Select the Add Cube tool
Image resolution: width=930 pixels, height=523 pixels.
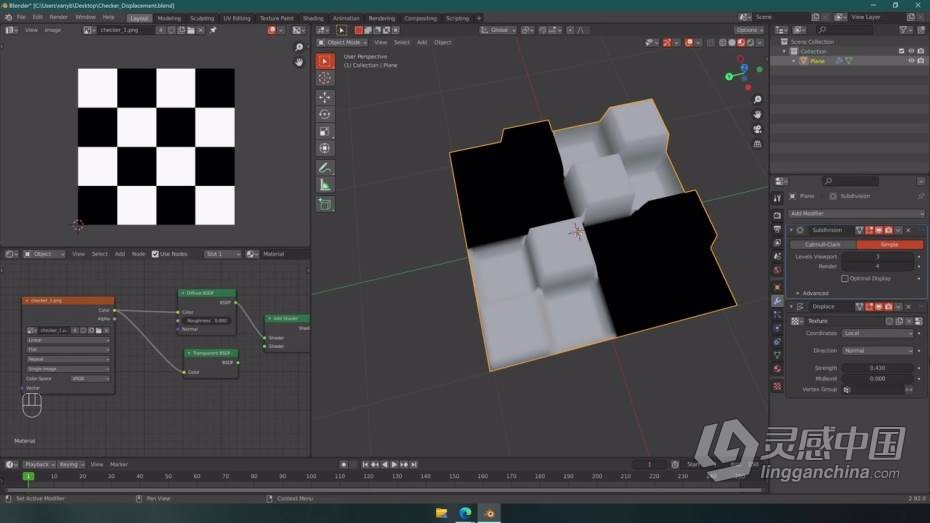(x=325, y=205)
